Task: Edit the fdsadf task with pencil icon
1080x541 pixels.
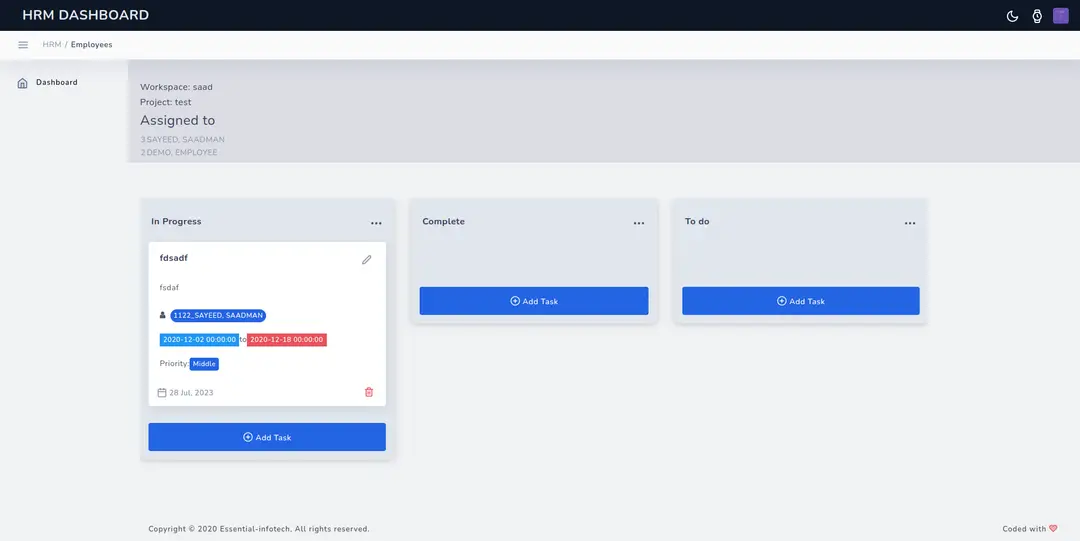Action: (x=366, y=260)
